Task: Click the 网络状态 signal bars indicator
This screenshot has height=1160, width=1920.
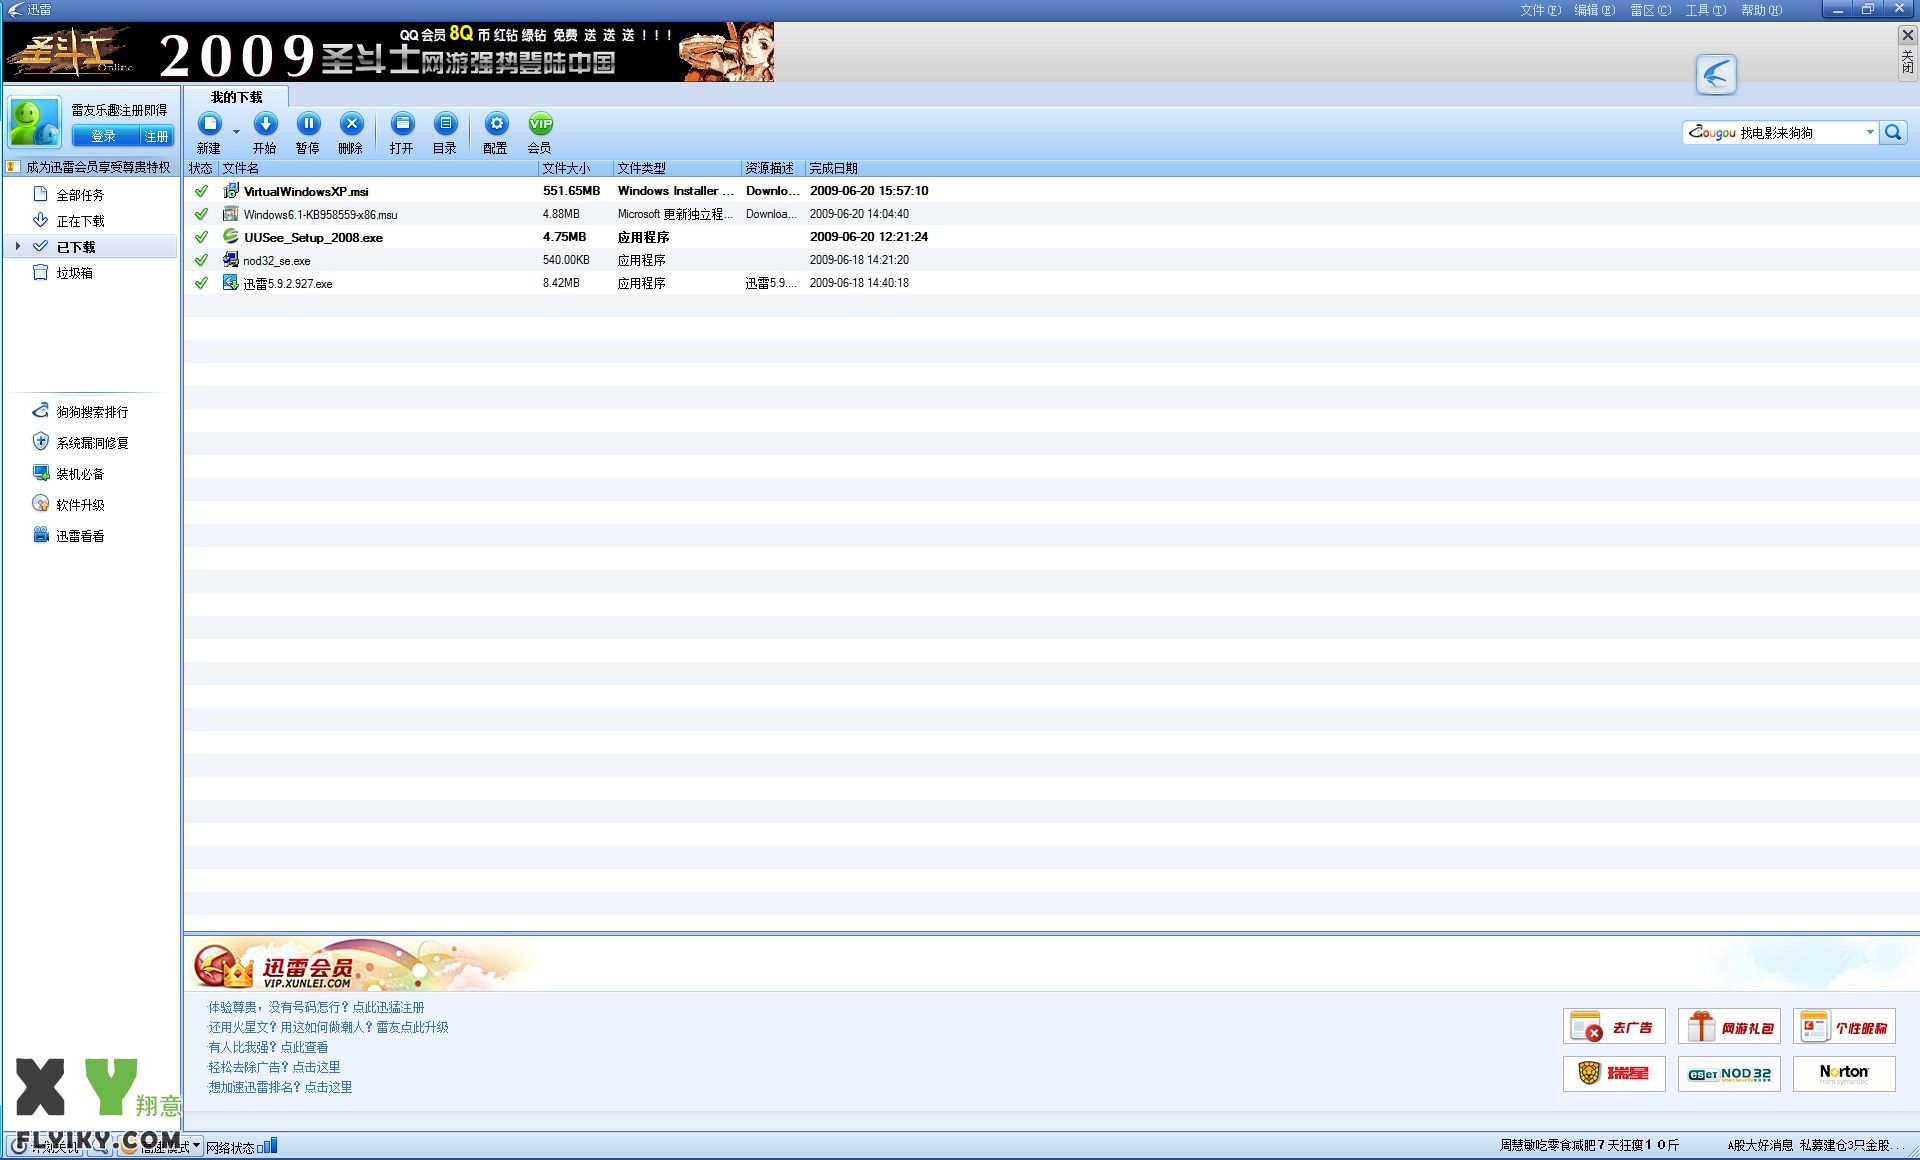Action: pyautogui.click(x=267, y=1146)
